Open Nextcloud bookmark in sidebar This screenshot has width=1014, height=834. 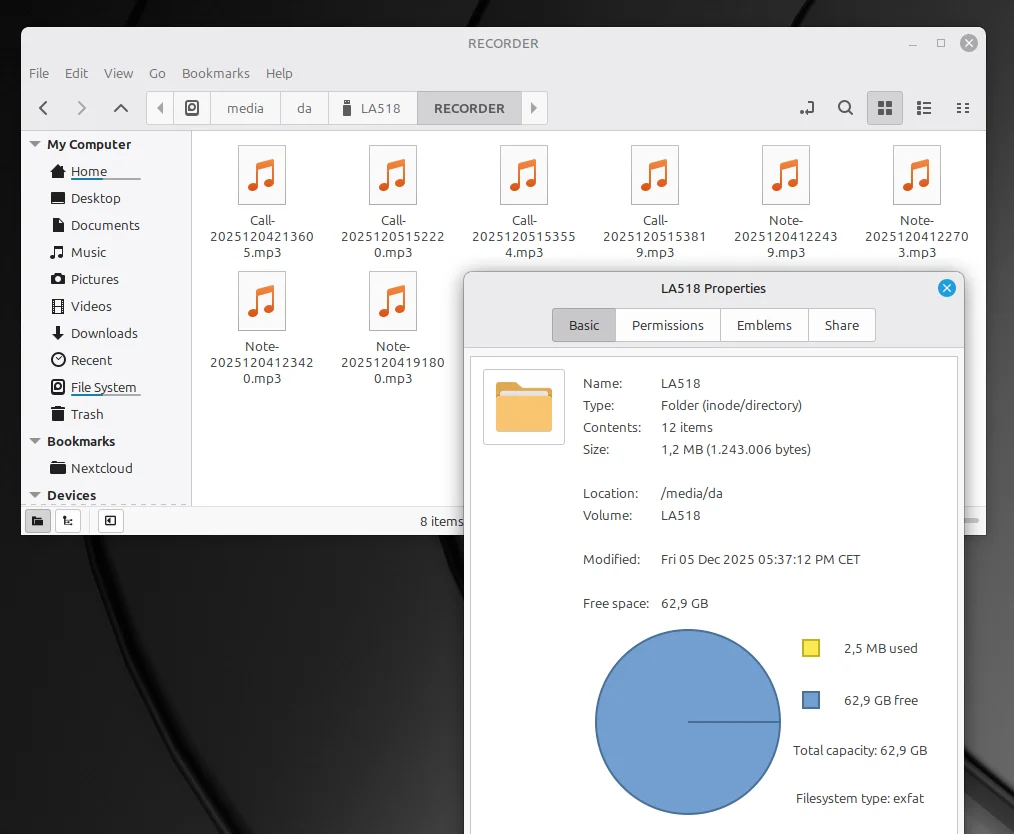point(101,468)
